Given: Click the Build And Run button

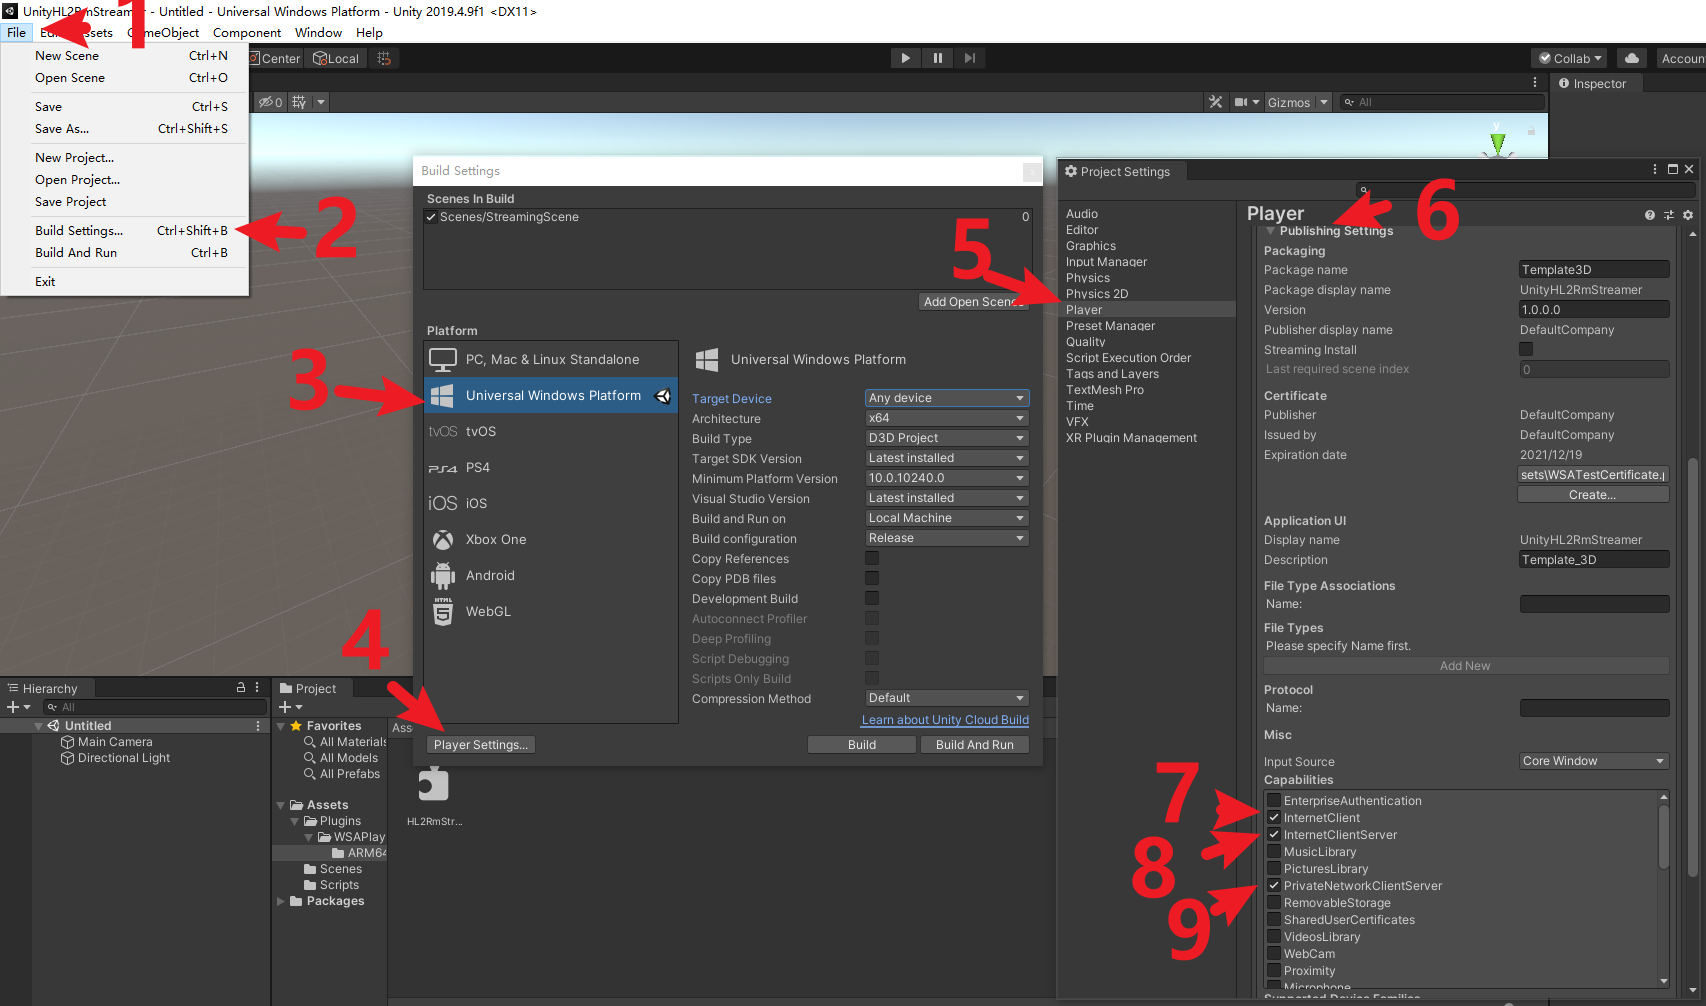Looking at the screenshot, I should (975, 745).
